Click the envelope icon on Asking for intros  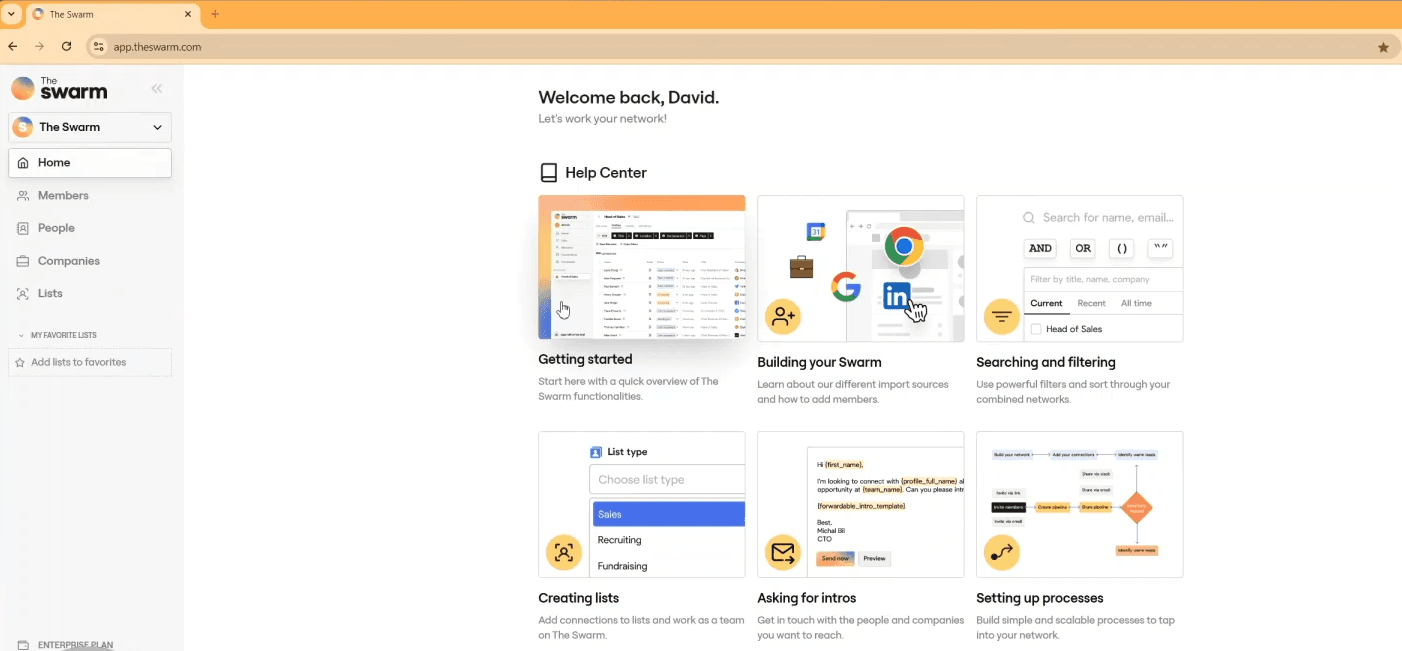coord(782,553)
